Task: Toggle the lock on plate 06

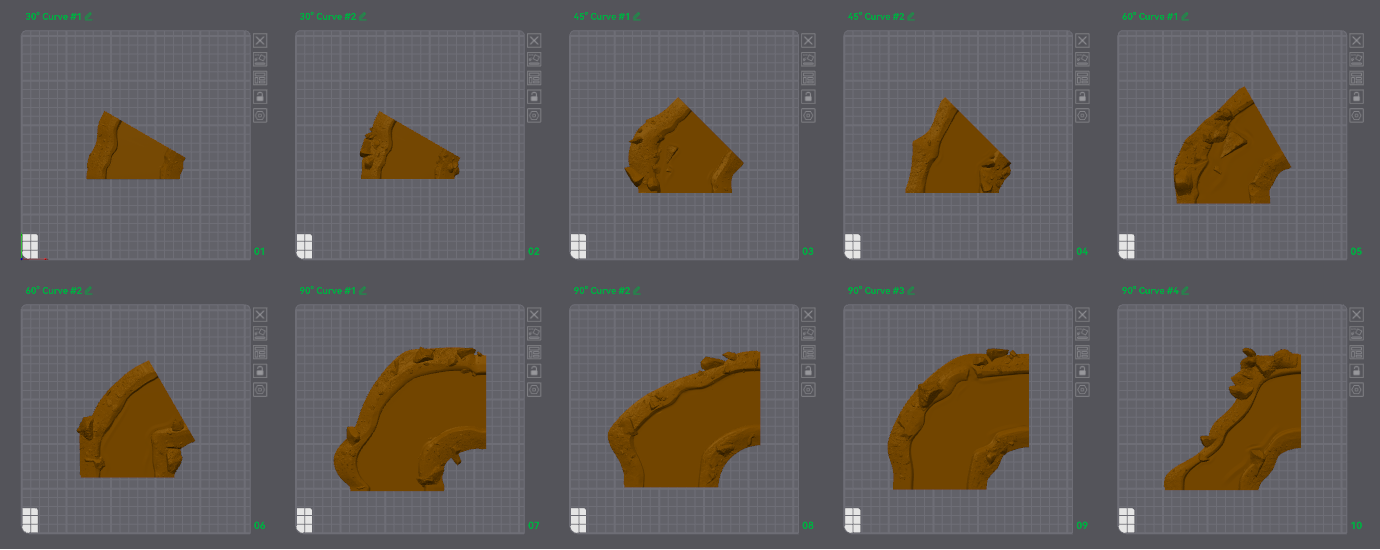Action: click(x=260, y=371)
